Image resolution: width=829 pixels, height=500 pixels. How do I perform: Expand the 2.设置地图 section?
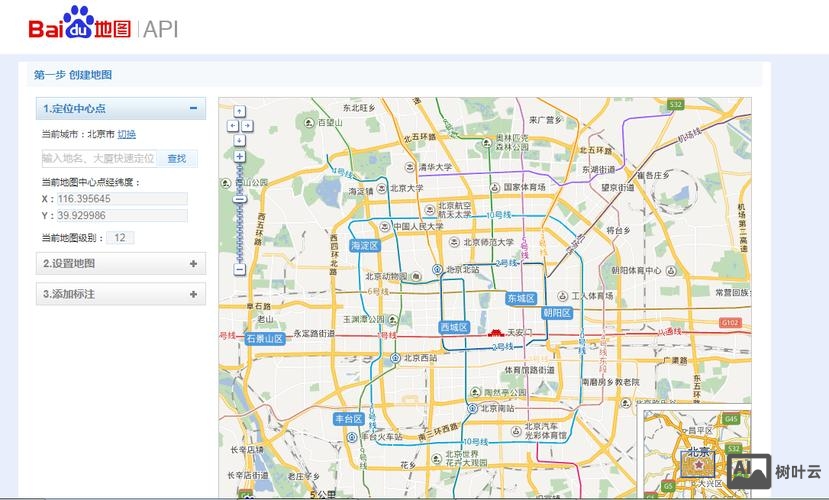pos(194,263)
